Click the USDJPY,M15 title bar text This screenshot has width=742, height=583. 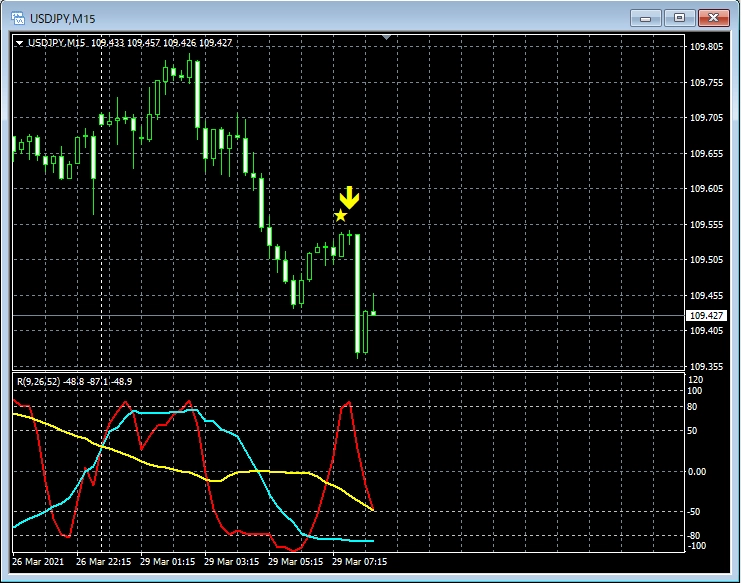point(63,17)
